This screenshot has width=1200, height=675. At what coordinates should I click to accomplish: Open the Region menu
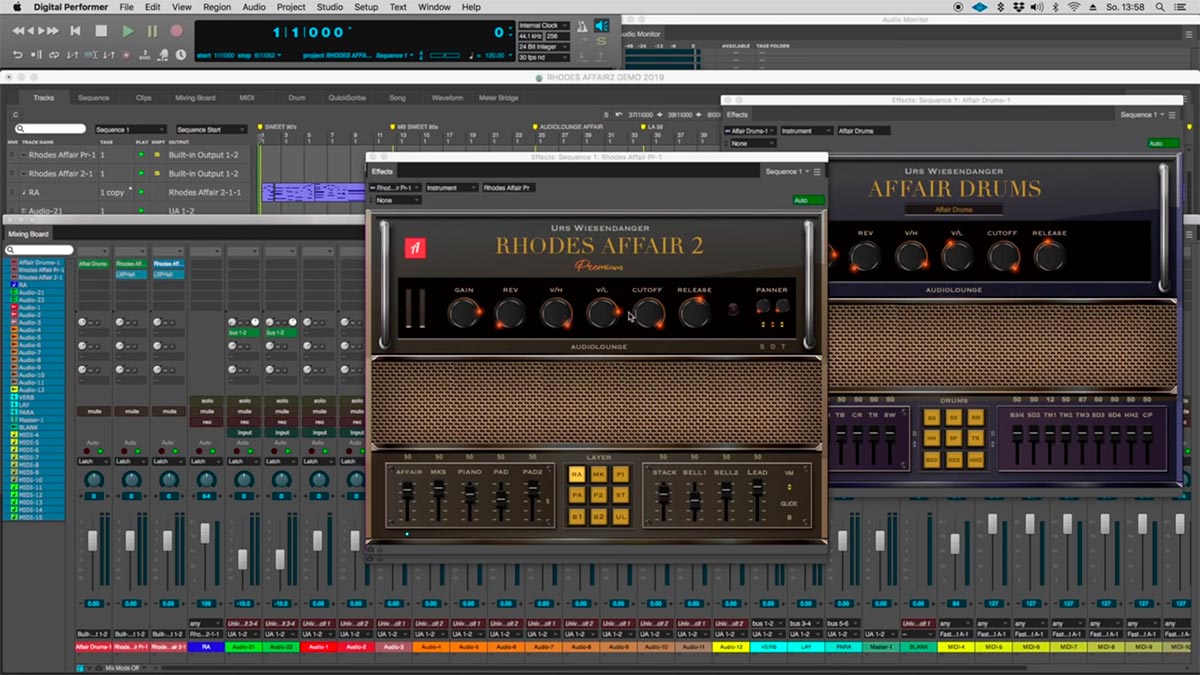coord(216,7)
